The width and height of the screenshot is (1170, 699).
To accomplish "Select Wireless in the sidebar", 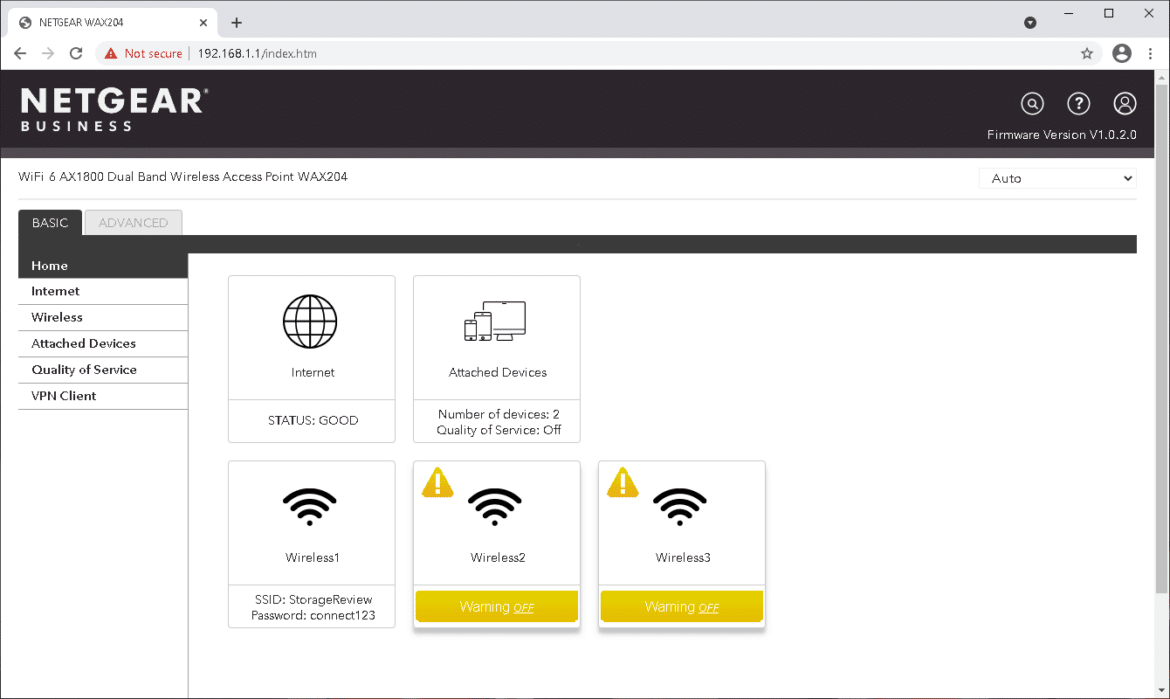I will point(103,318).
